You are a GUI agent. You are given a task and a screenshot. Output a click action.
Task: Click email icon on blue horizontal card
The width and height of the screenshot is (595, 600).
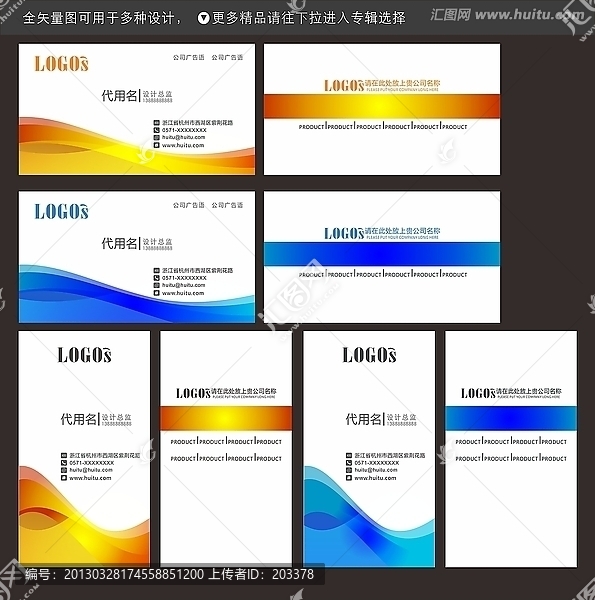pos(156,285)
